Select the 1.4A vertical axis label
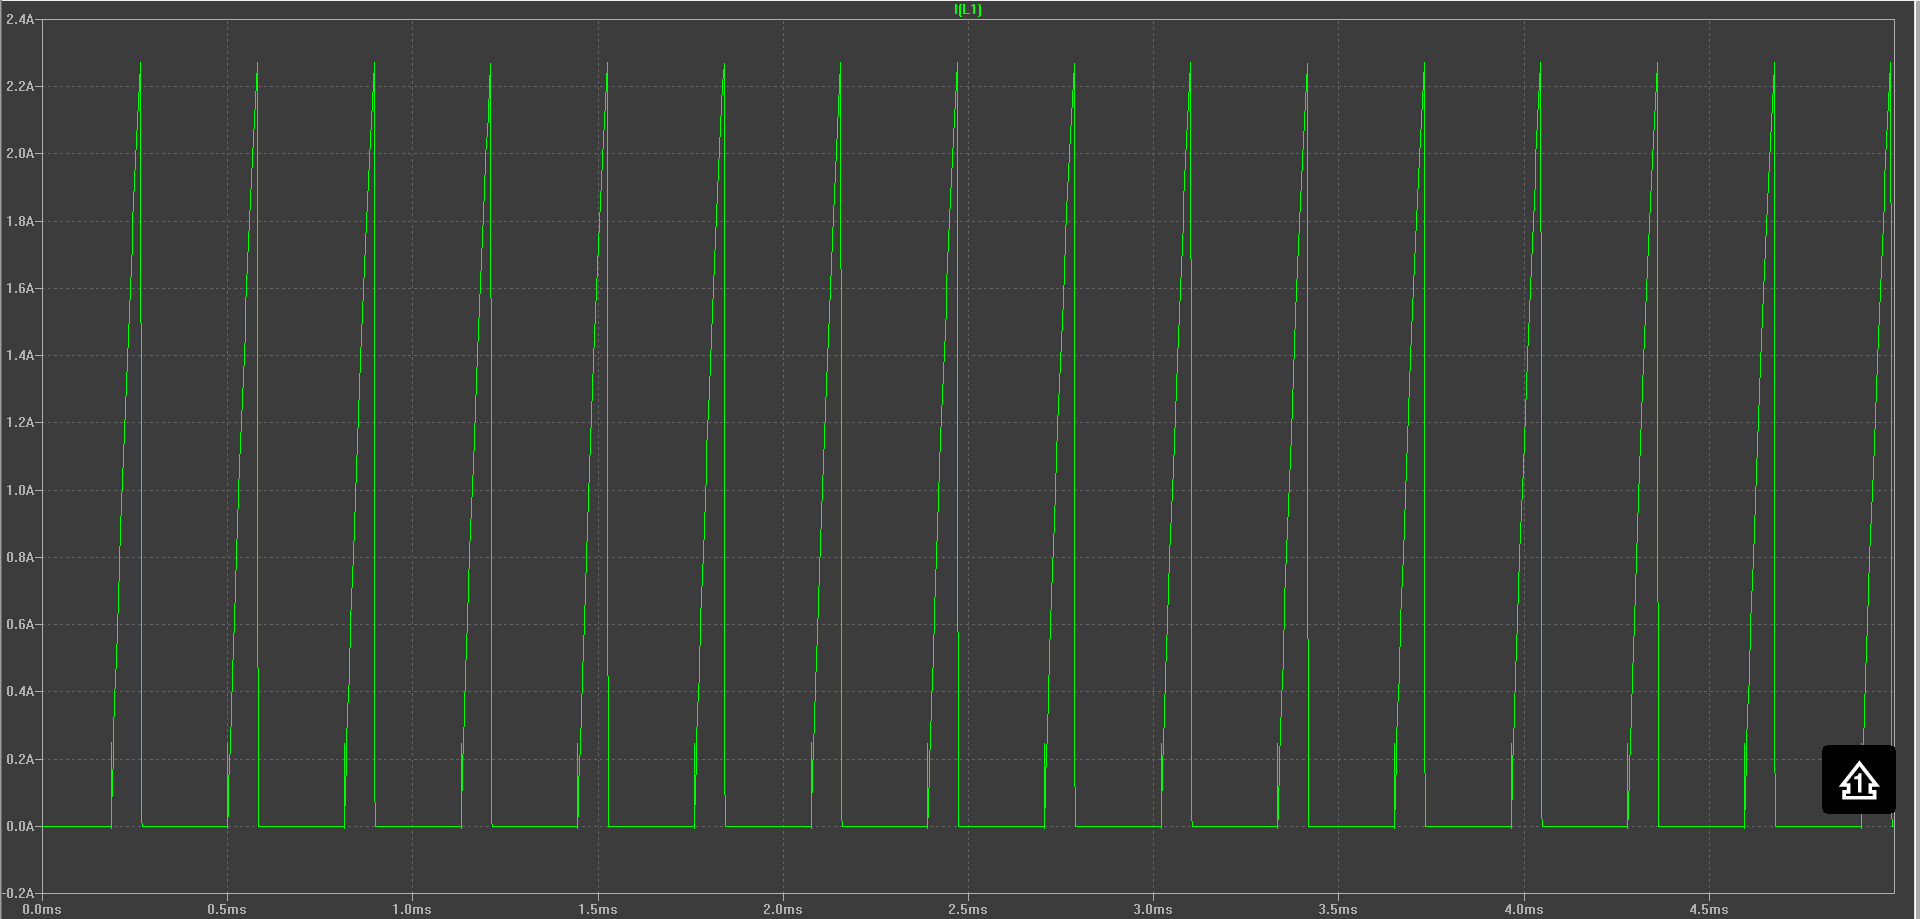The width and height of the screenshot is (1920, 919). tap(20, 355)
